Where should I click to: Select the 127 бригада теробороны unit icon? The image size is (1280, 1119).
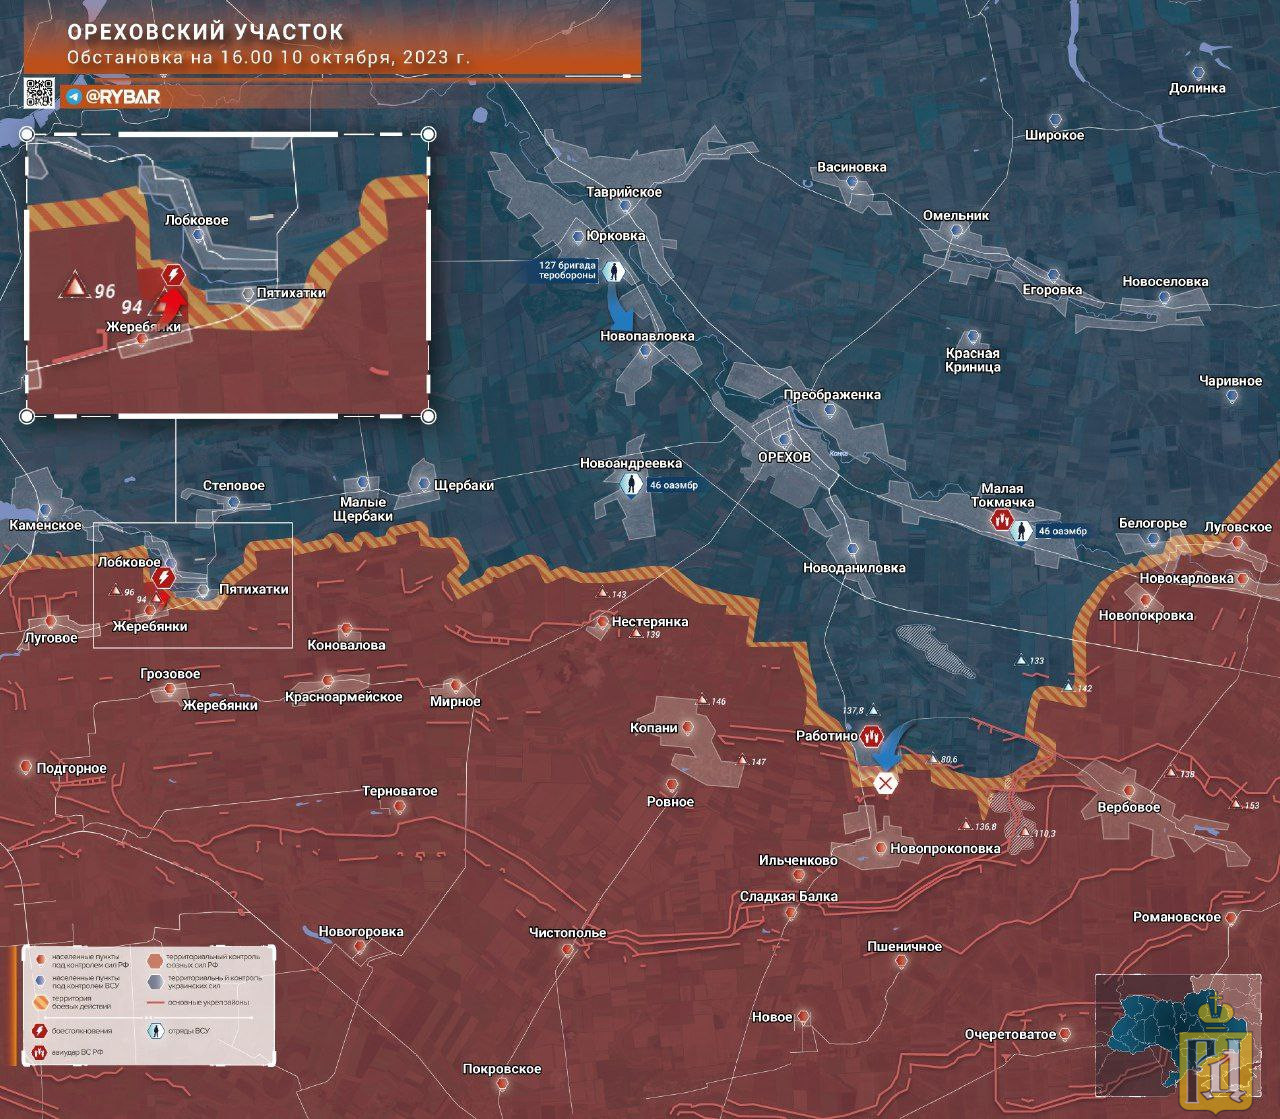(613, 270)
